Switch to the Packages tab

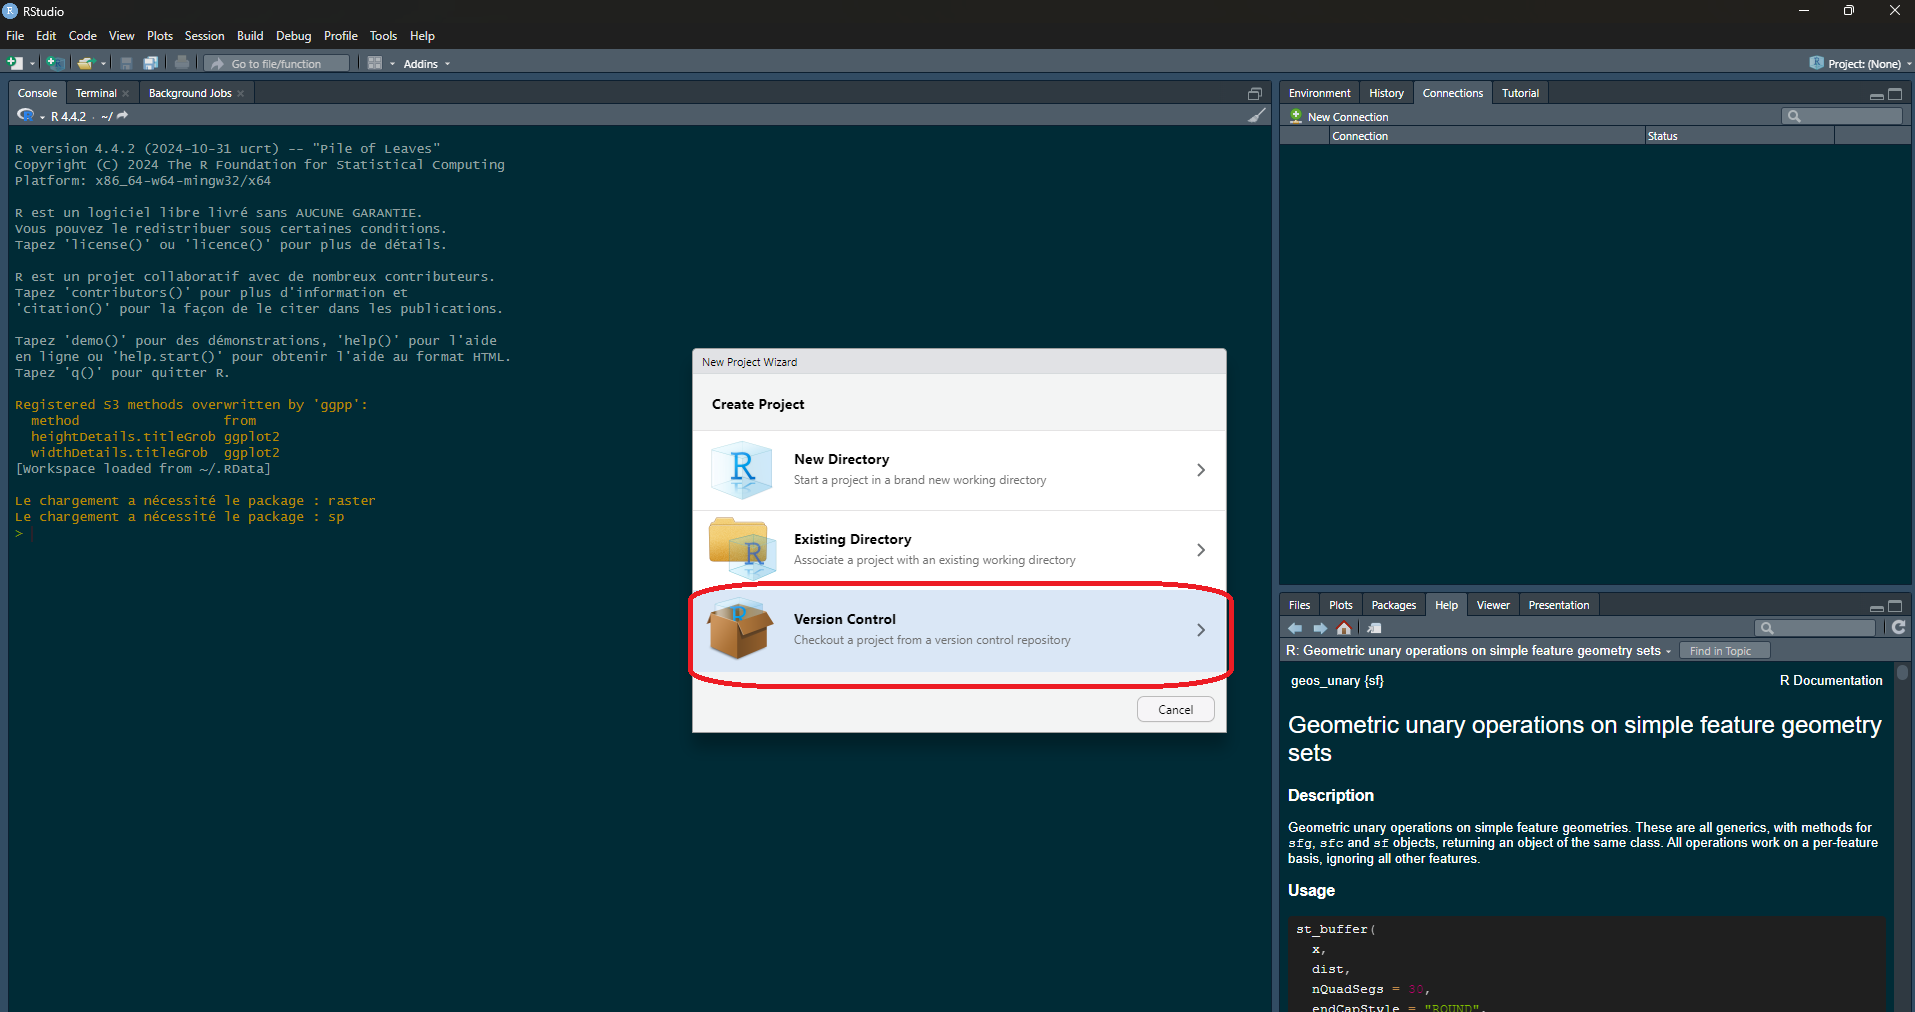[x=1393, y=605]
